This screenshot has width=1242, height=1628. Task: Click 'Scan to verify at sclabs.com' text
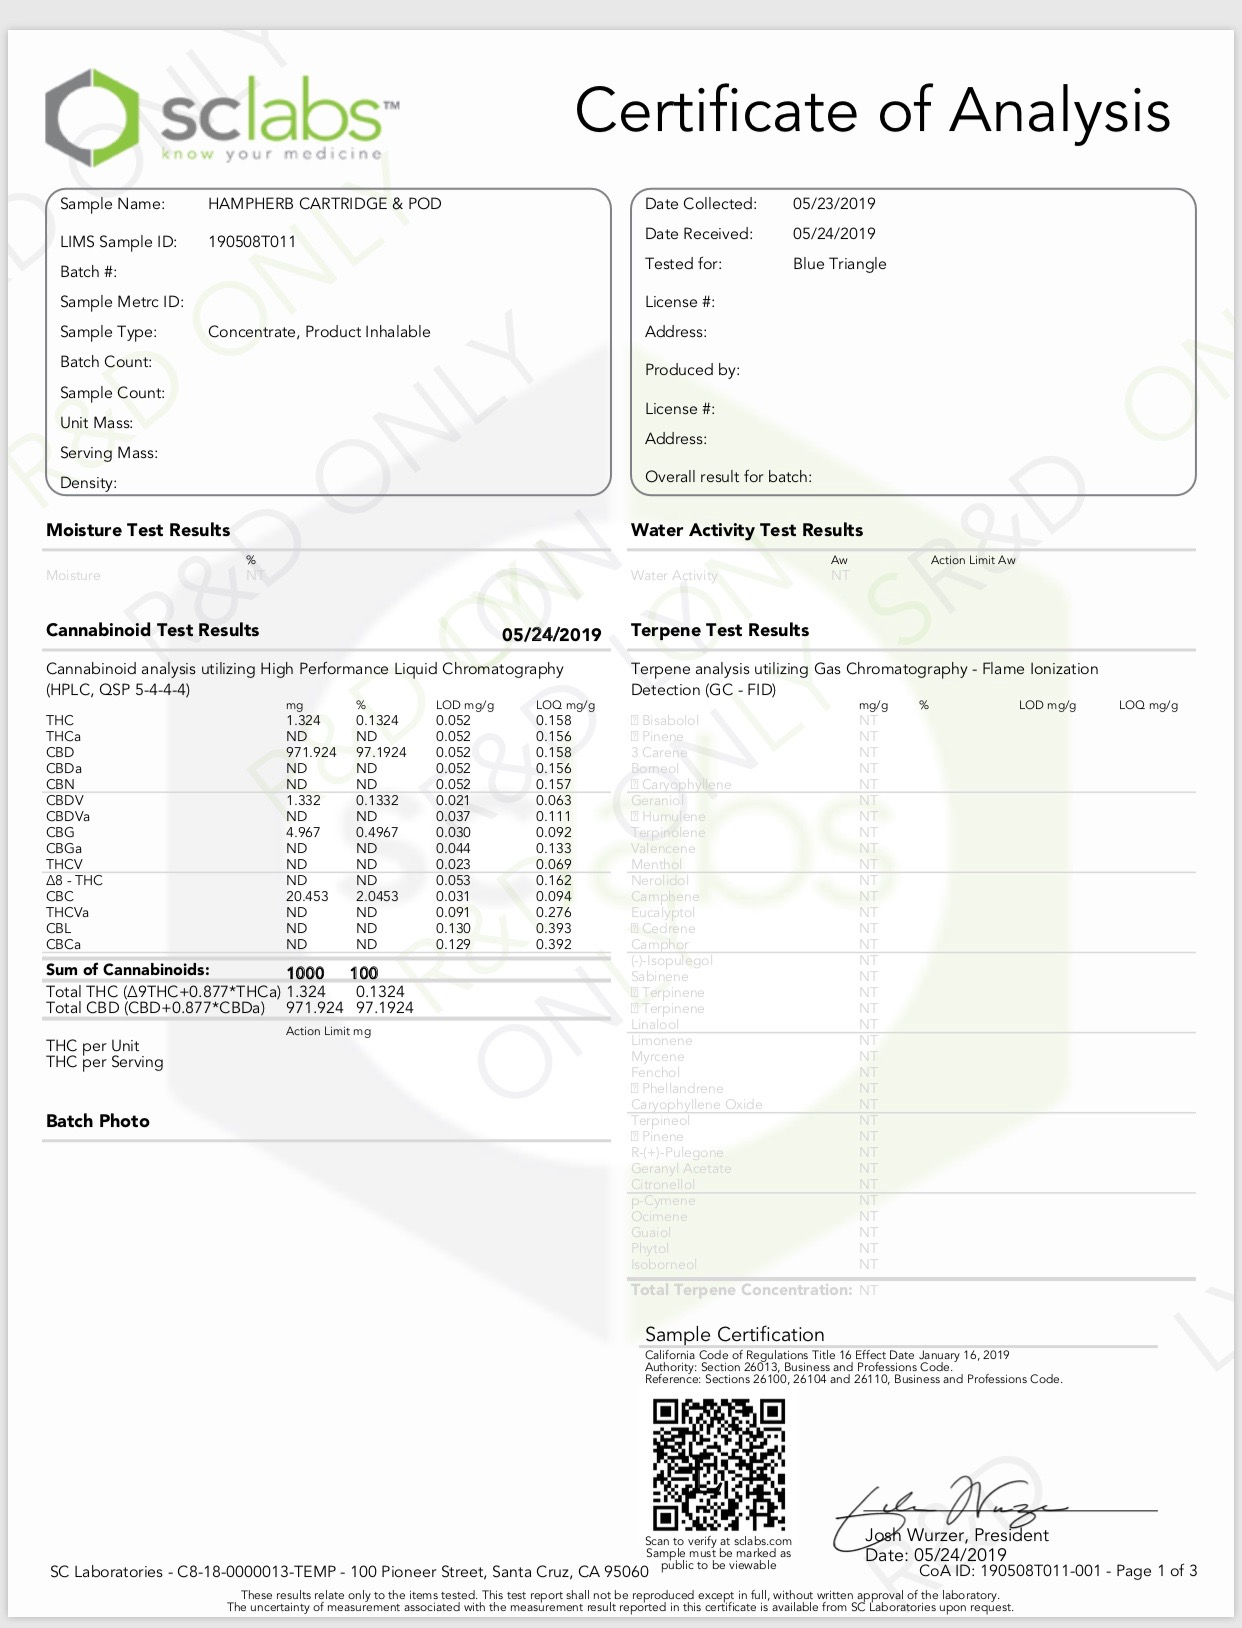pyautogui.click(x=718, y=1541)
